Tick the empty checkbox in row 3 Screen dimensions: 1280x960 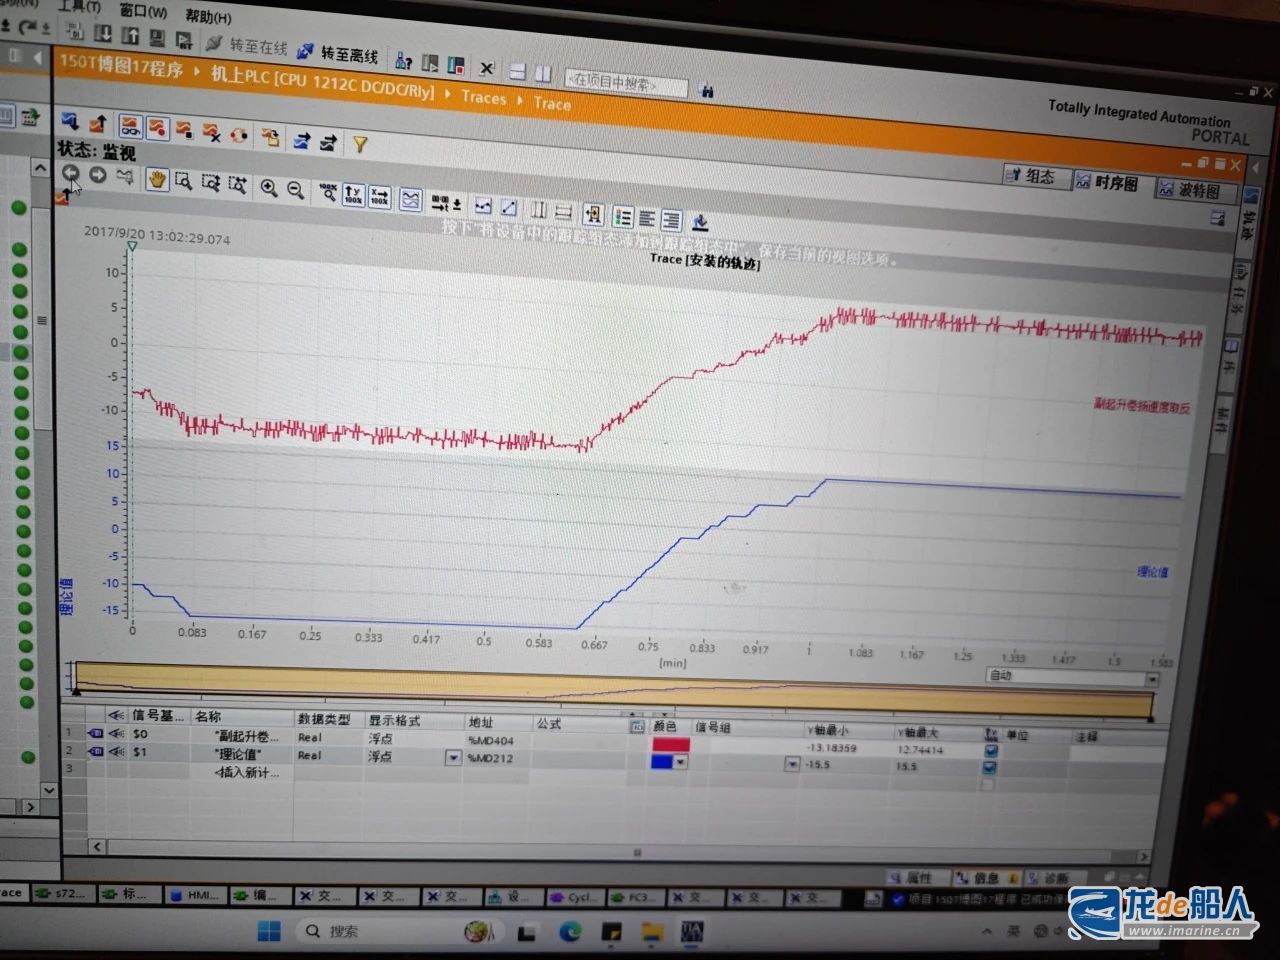[988, 785]
